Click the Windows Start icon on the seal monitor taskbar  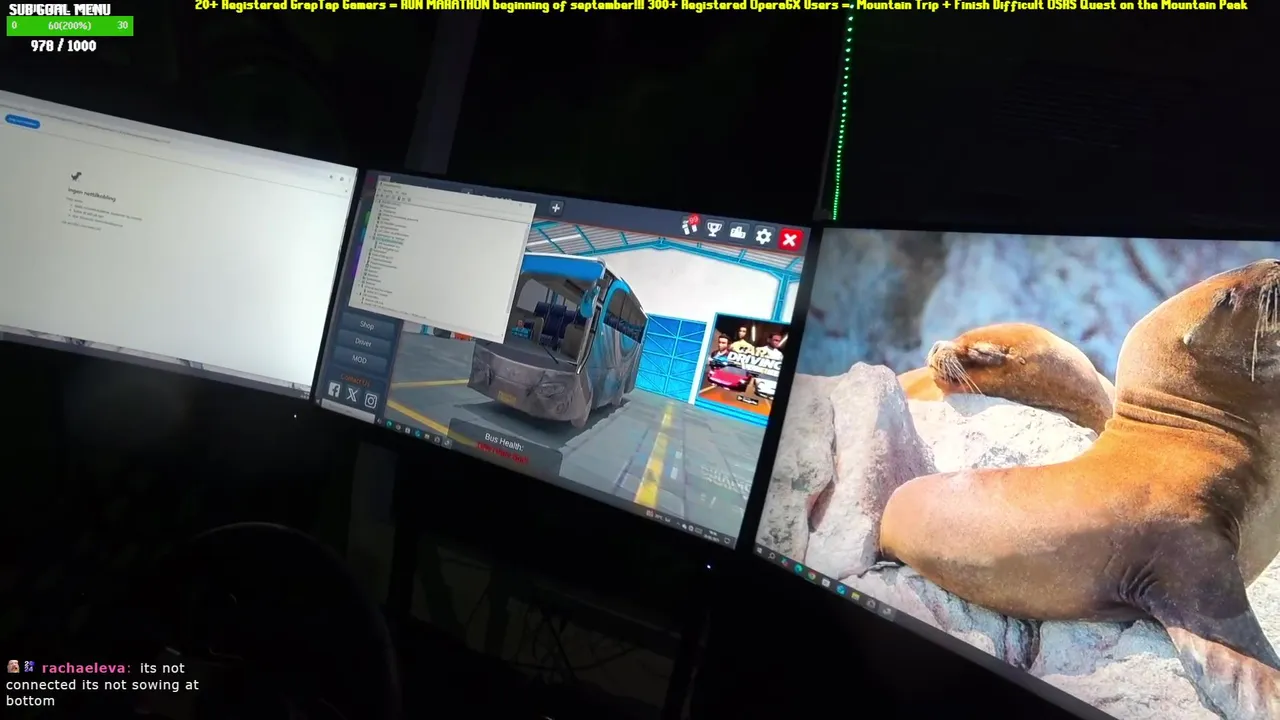(x=759, y=550)
